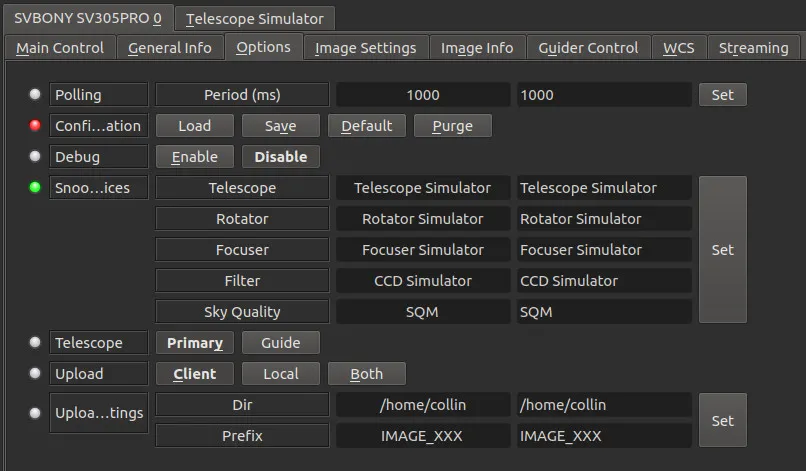Select Guide telescope
806x471 pixels.
[281, 343]
